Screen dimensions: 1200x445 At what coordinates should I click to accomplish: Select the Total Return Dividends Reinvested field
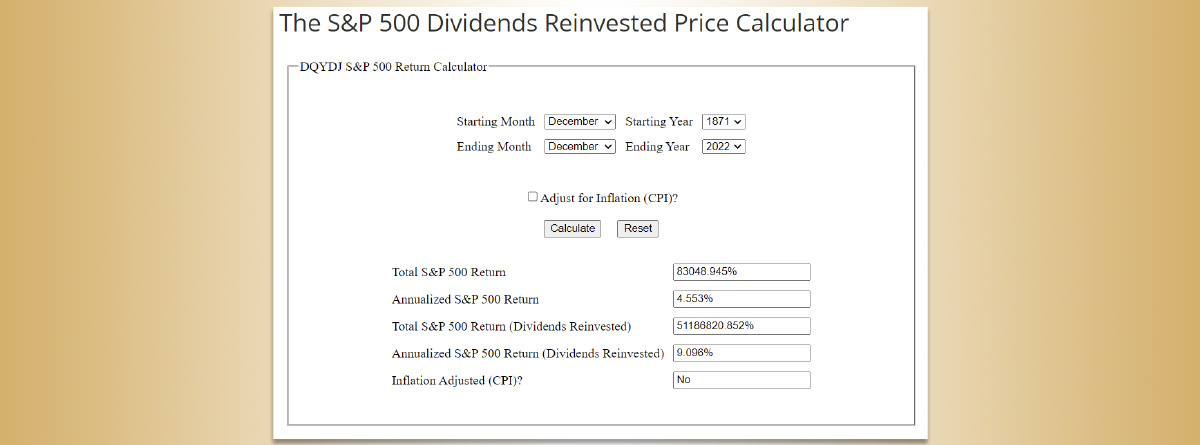(742, 326)
